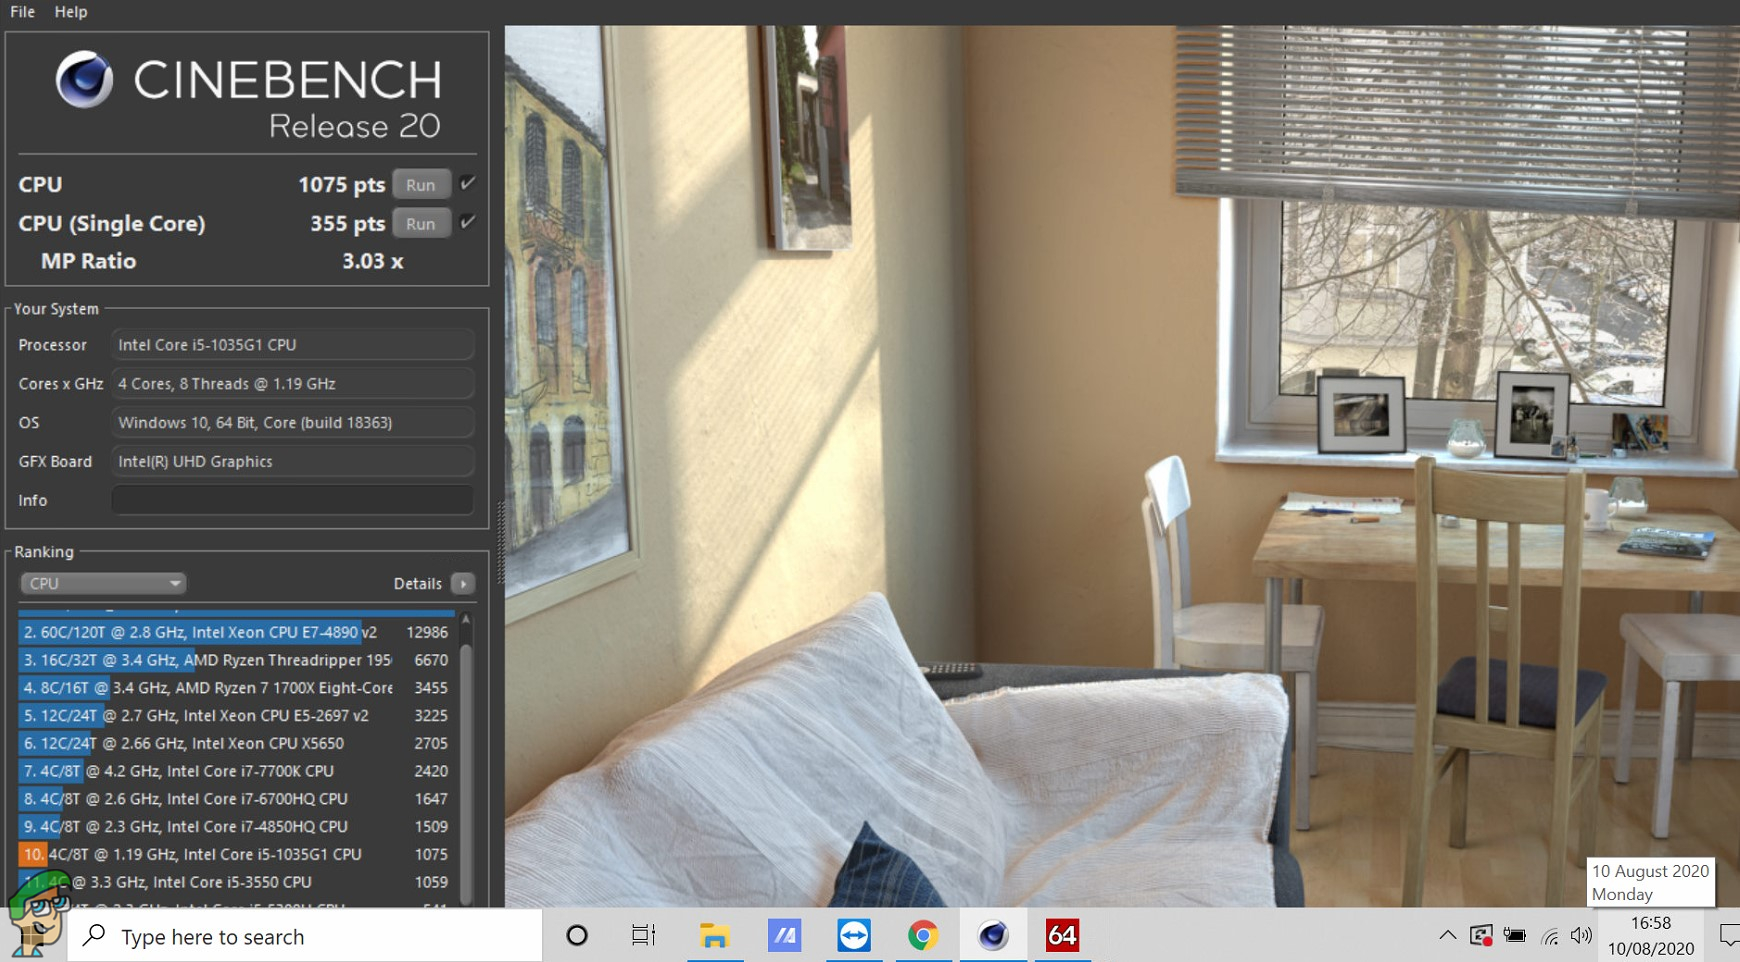Select ranking row Xeon E5-2697 v2
The height and width of the screenshot is (962, 1740).
click(x=236, y=716)
